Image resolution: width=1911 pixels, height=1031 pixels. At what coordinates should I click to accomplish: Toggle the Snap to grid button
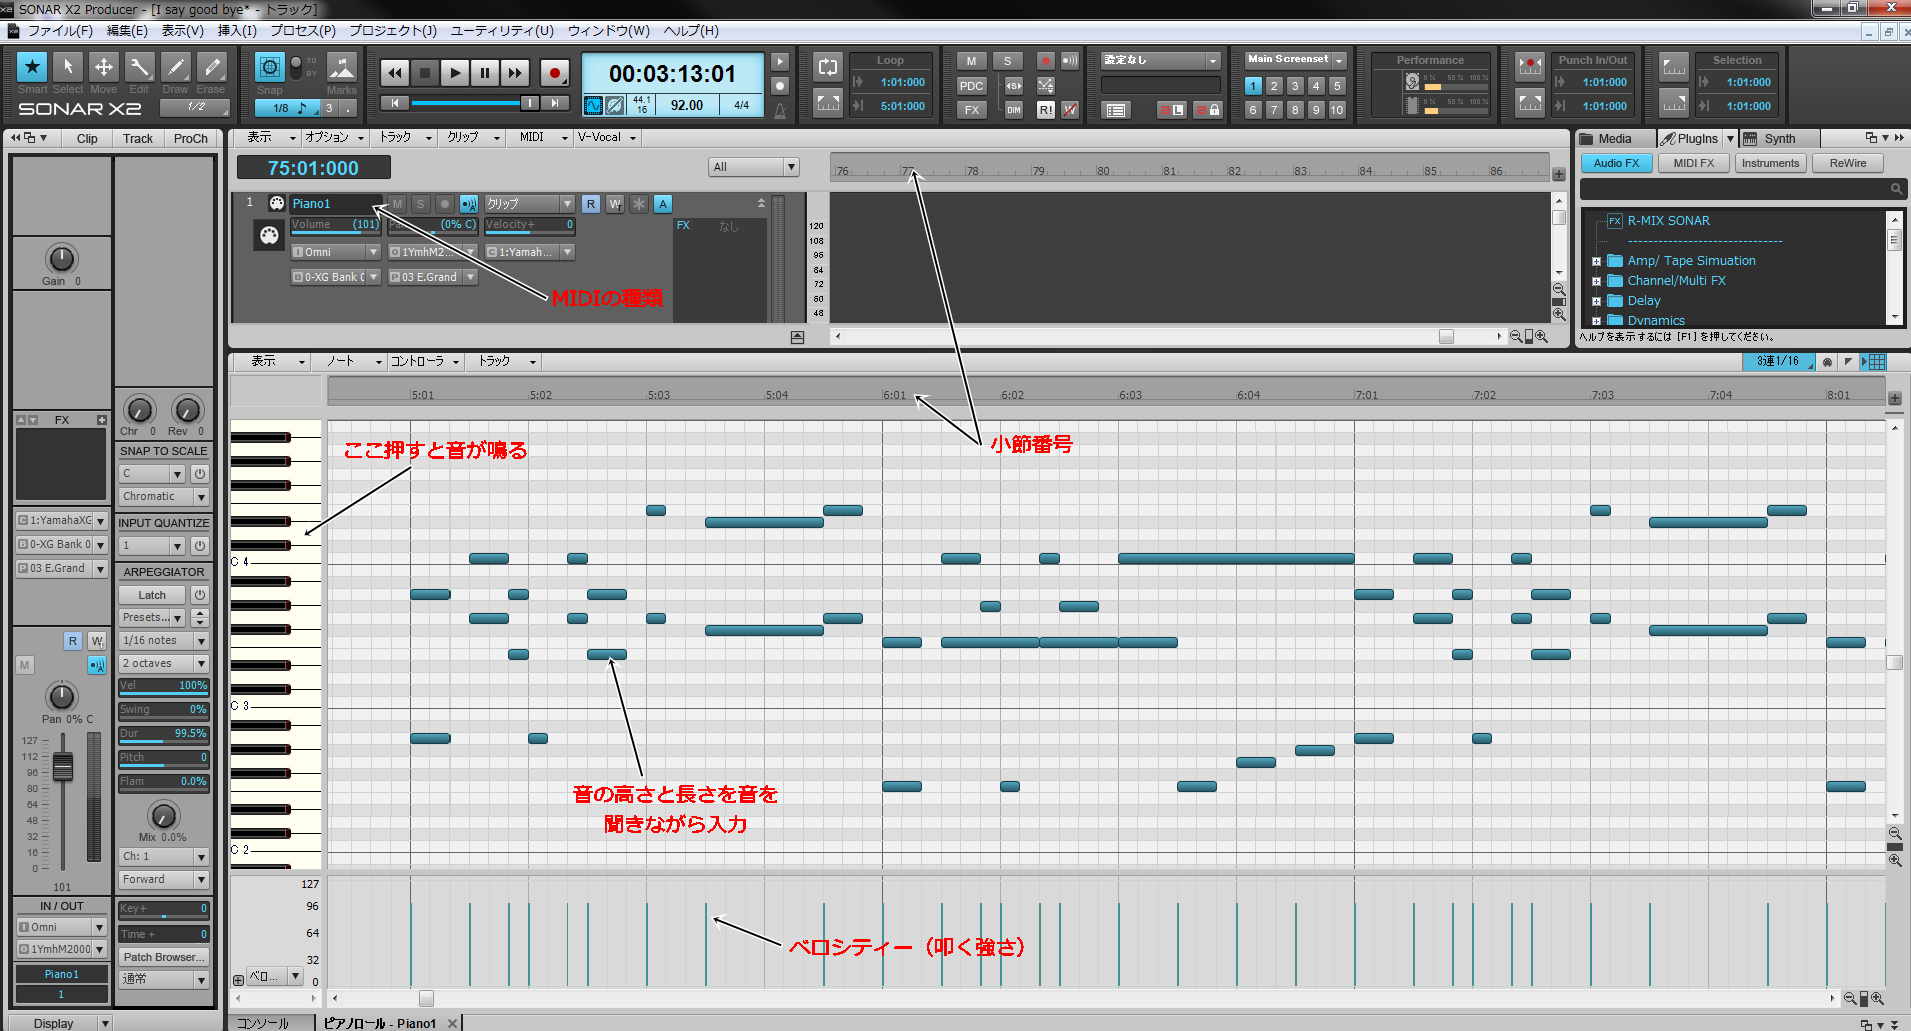coord(270,67)
